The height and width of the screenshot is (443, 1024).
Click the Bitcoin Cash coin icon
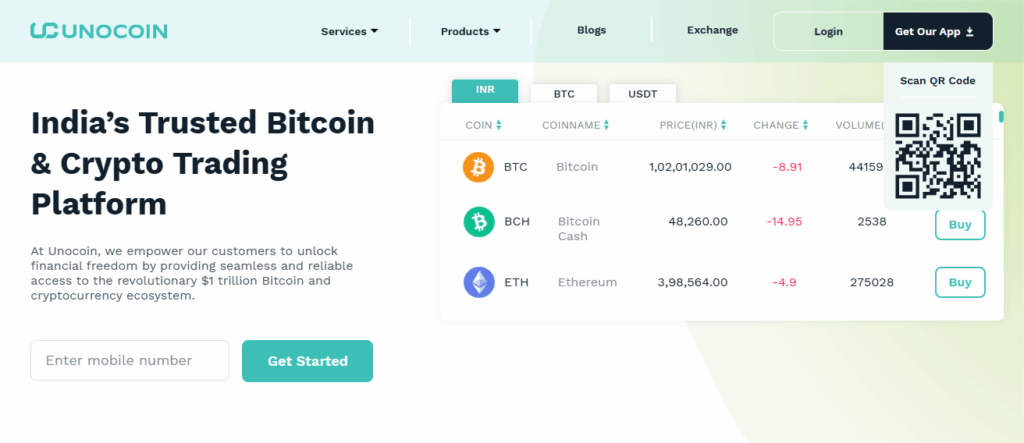(478, 222)
